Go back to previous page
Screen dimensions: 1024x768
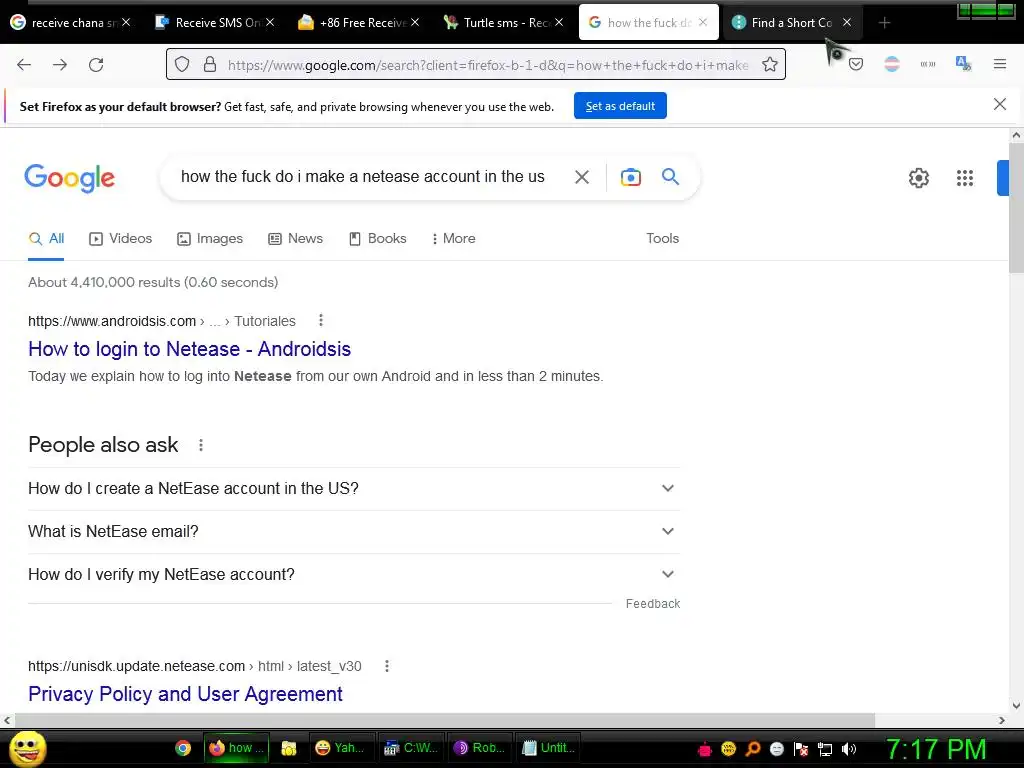pyautogui.click(x=24, y=65)
